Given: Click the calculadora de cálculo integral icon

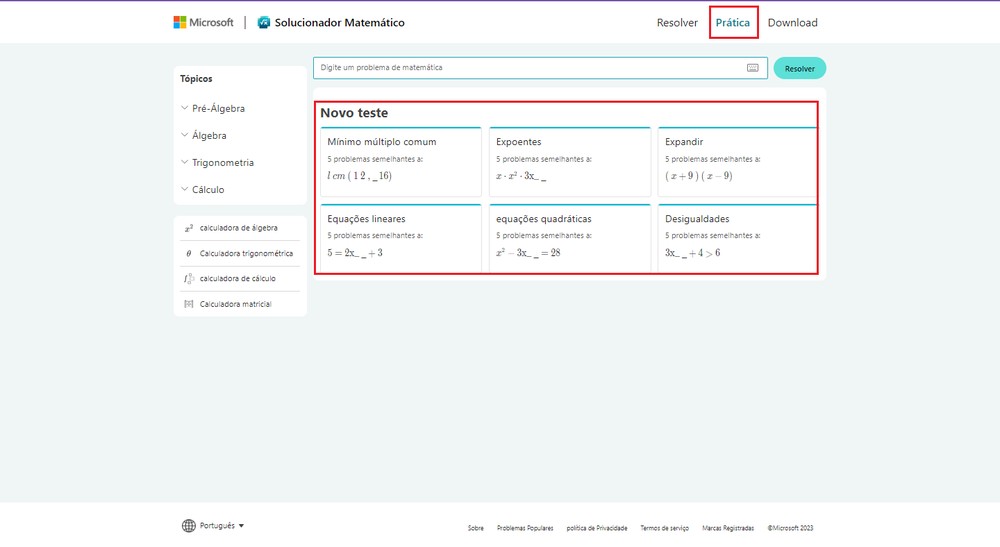Looking at the screenshot, I should coord(188,279).
